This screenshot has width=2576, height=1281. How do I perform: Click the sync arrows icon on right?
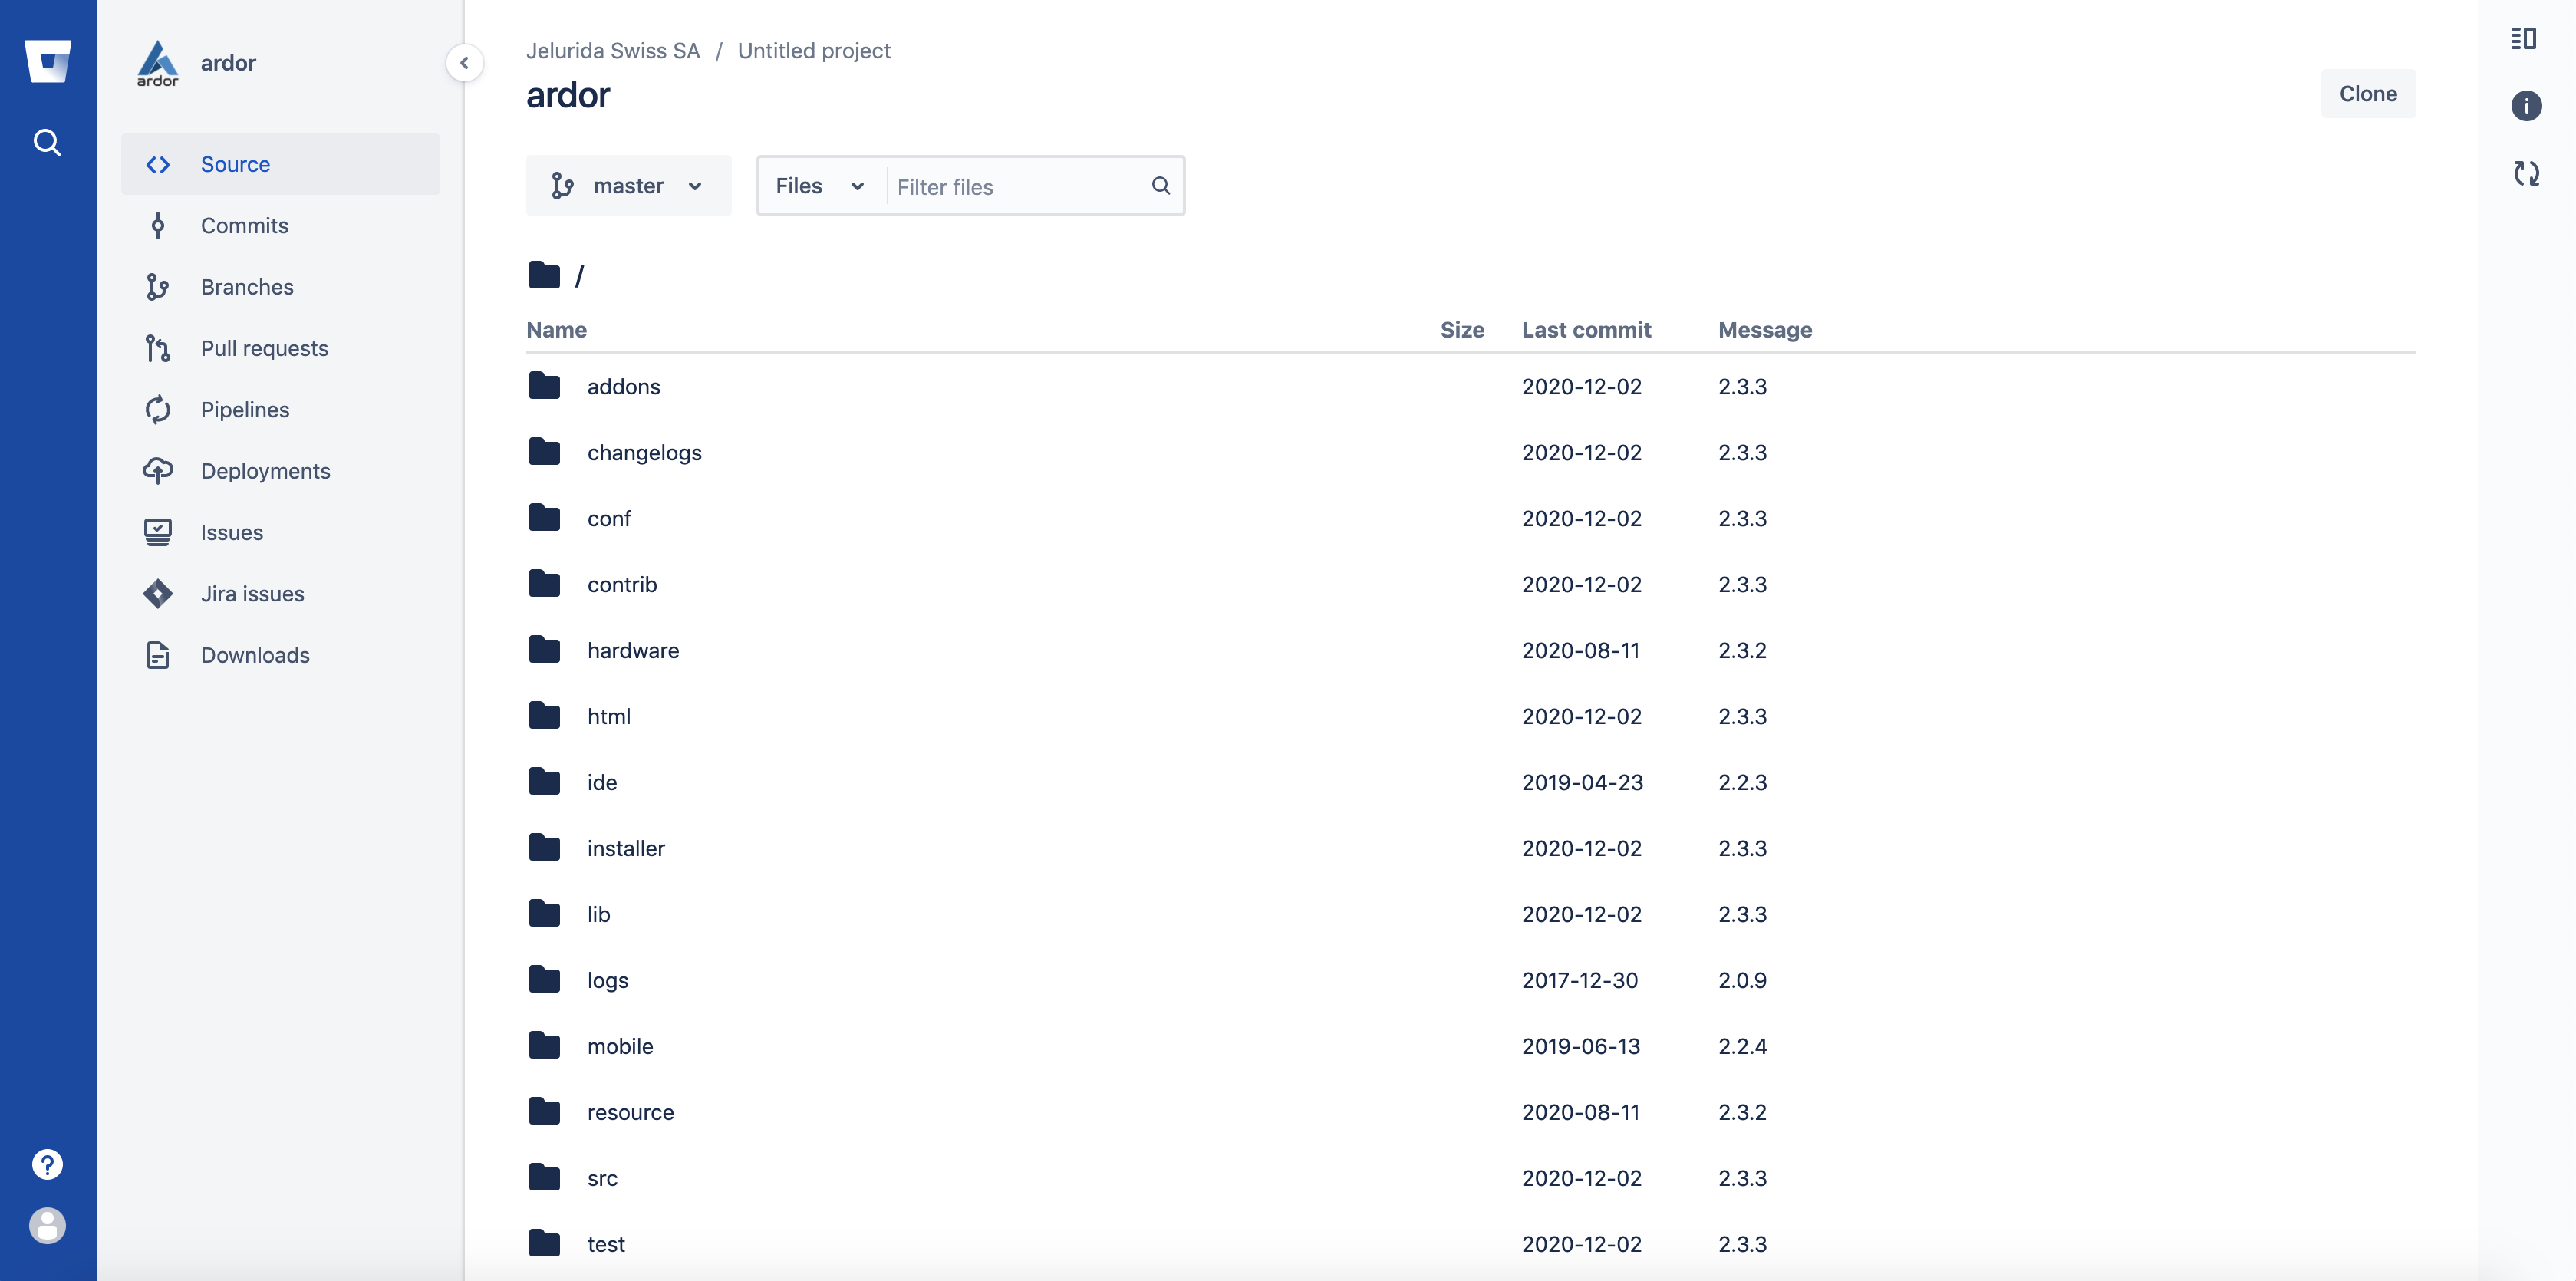point(2525,173)
